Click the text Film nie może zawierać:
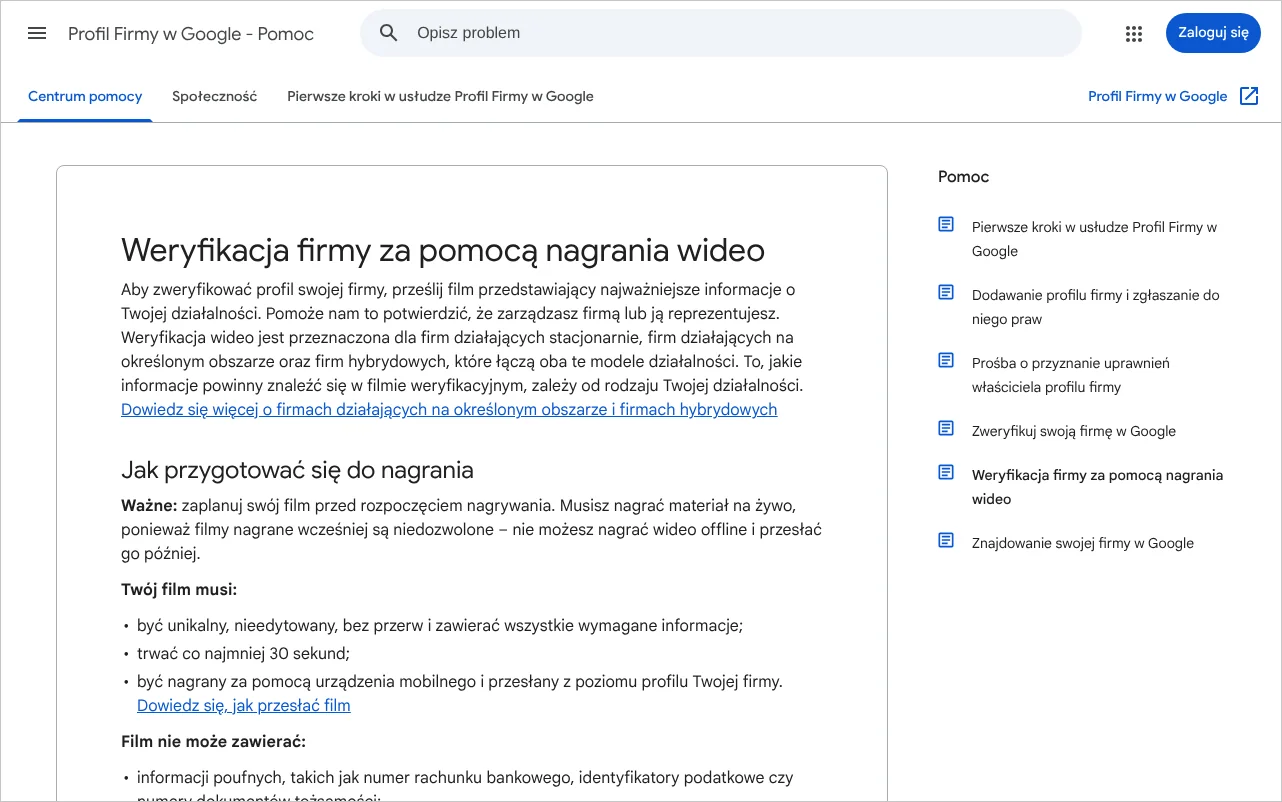The height and width of the screenshot is (802, 1282). coord(213,742)
